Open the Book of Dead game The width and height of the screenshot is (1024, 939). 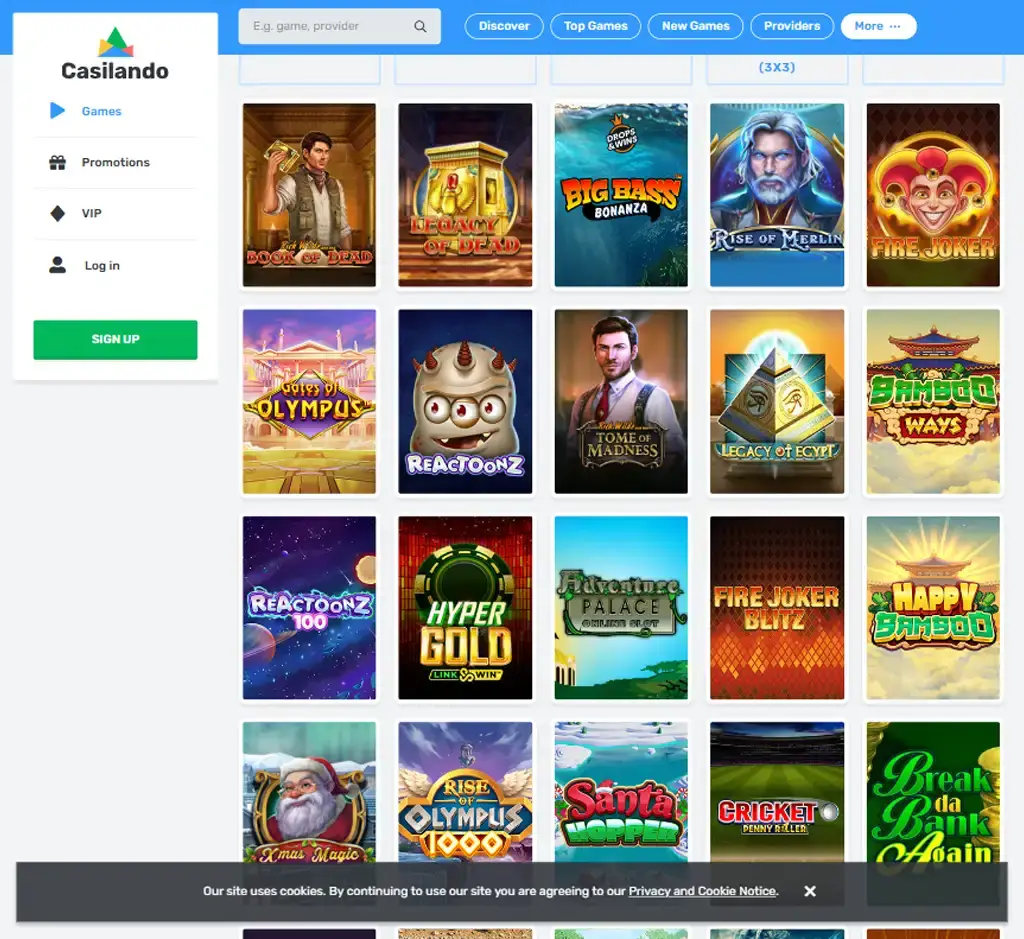(310, 195)
